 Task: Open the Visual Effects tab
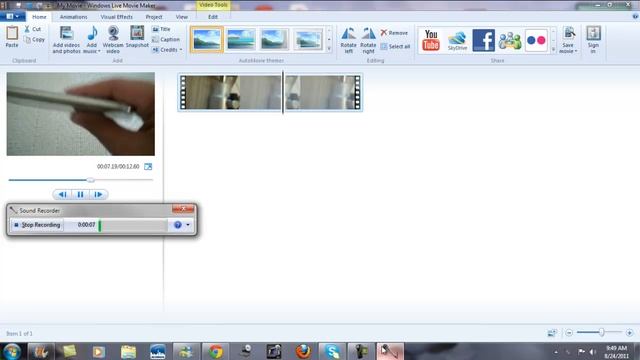coord(116,17)
